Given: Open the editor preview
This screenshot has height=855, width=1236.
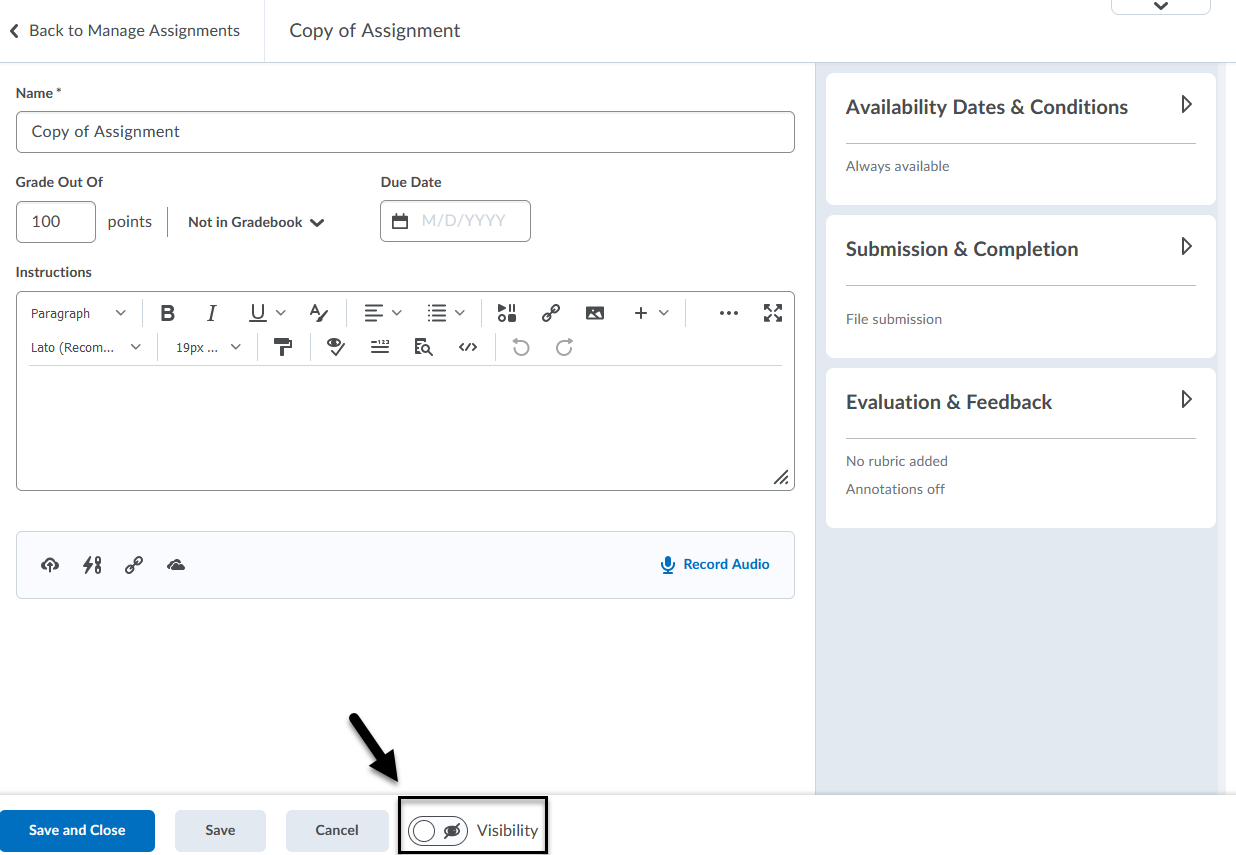Looking at the screenshot, I should click(424, 347).
